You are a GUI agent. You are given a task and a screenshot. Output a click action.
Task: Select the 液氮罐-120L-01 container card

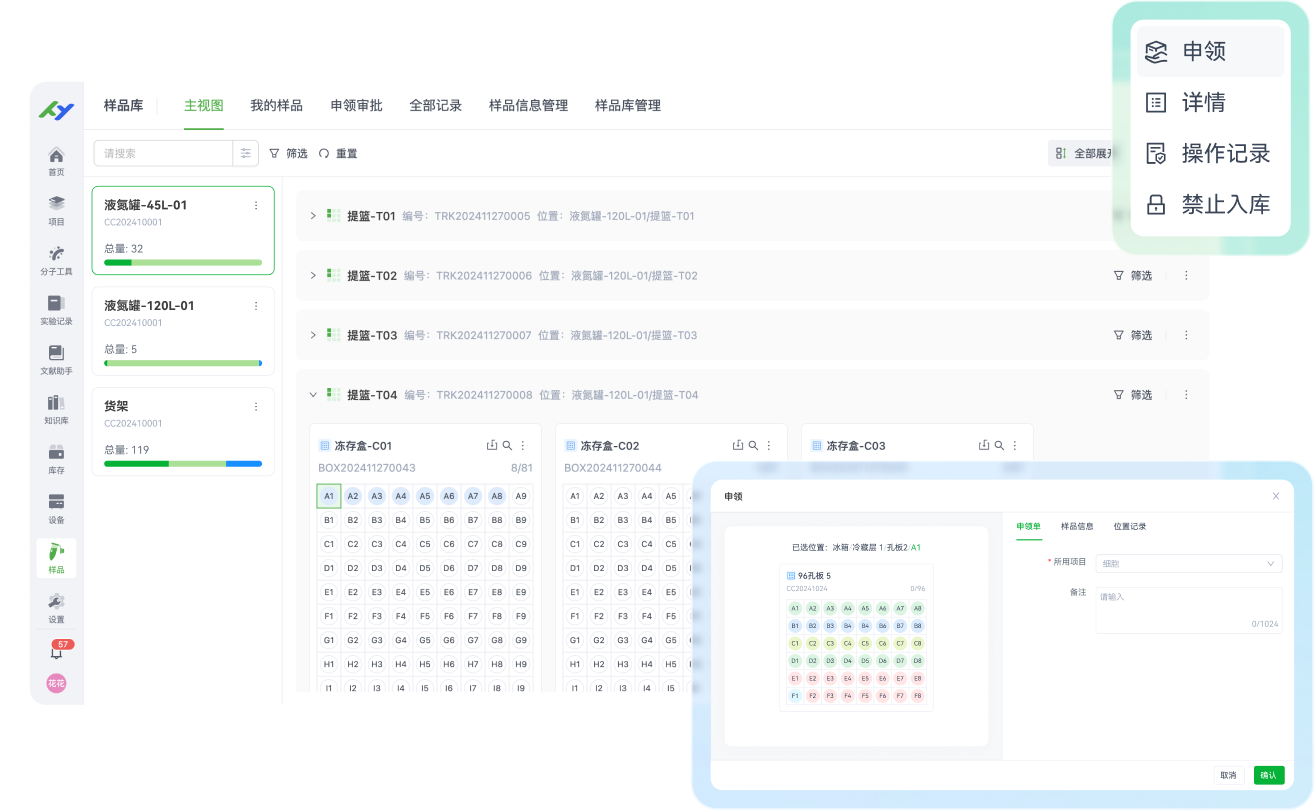pyautogui.click(x=183, y=331)
